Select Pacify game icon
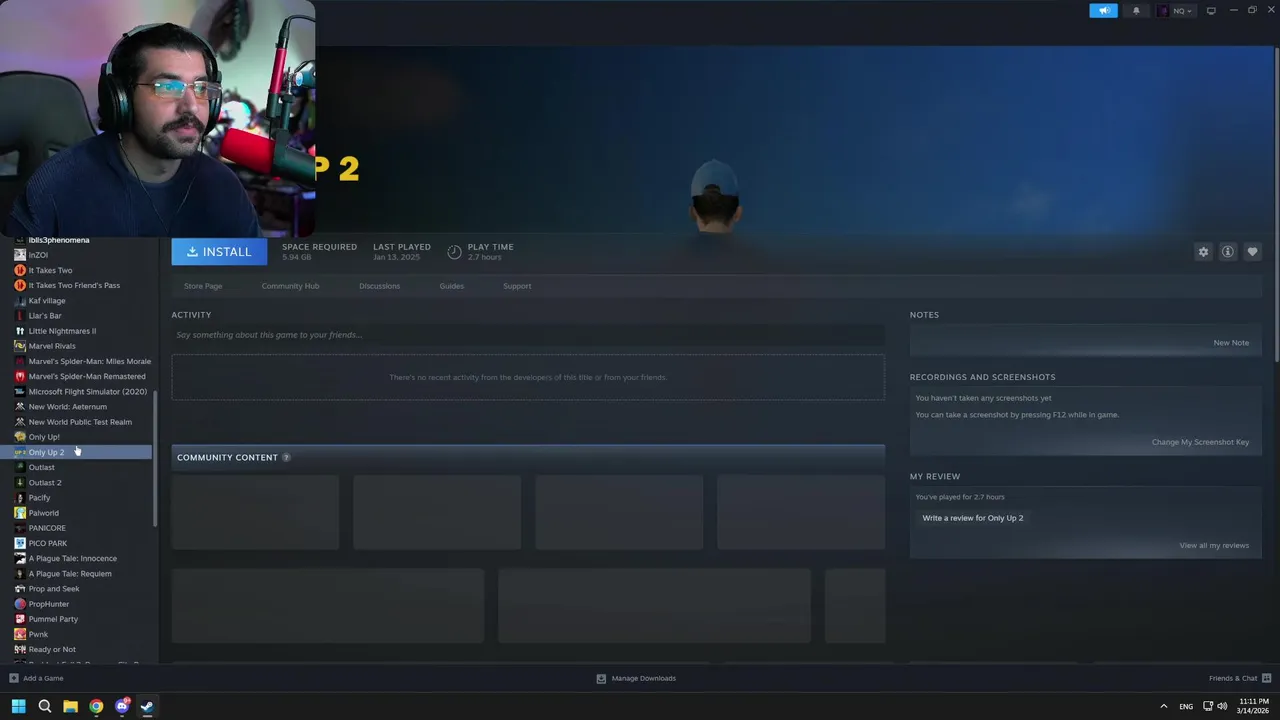The width and height of the screenshot is (1280, 720). [x=20, y=498]
